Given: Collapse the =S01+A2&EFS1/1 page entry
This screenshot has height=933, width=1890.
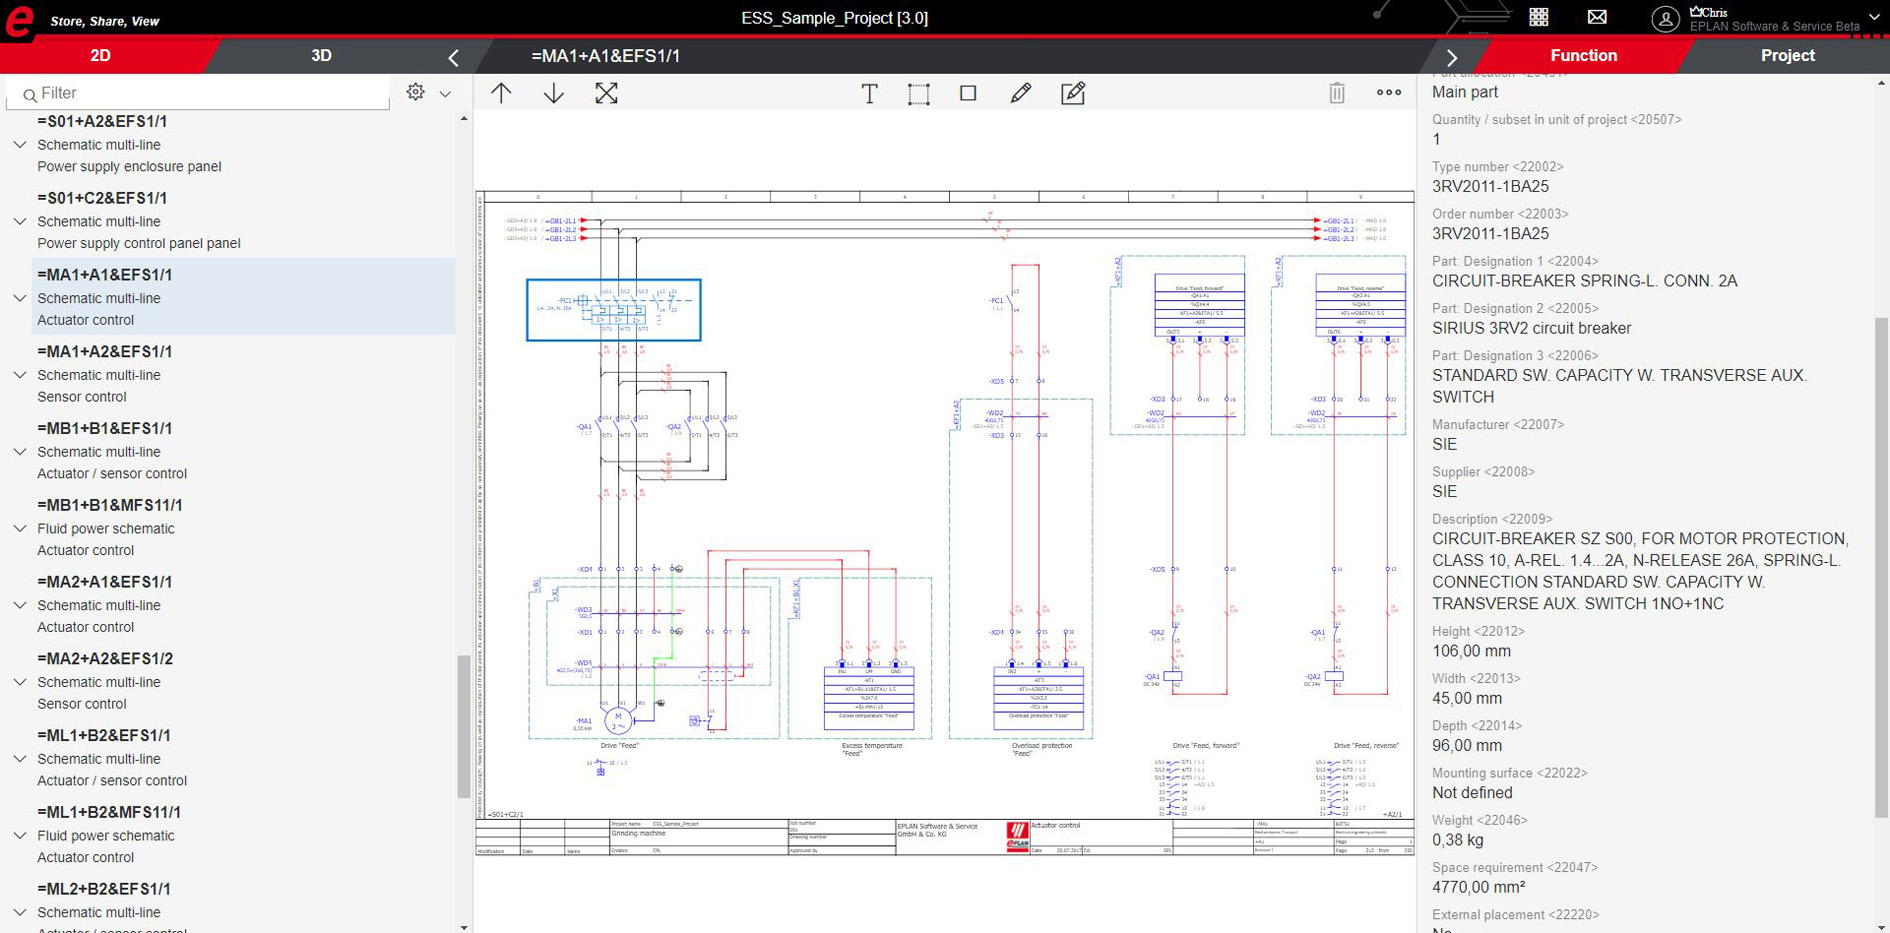Looking at the screenshot, I should tap(20, 145).
